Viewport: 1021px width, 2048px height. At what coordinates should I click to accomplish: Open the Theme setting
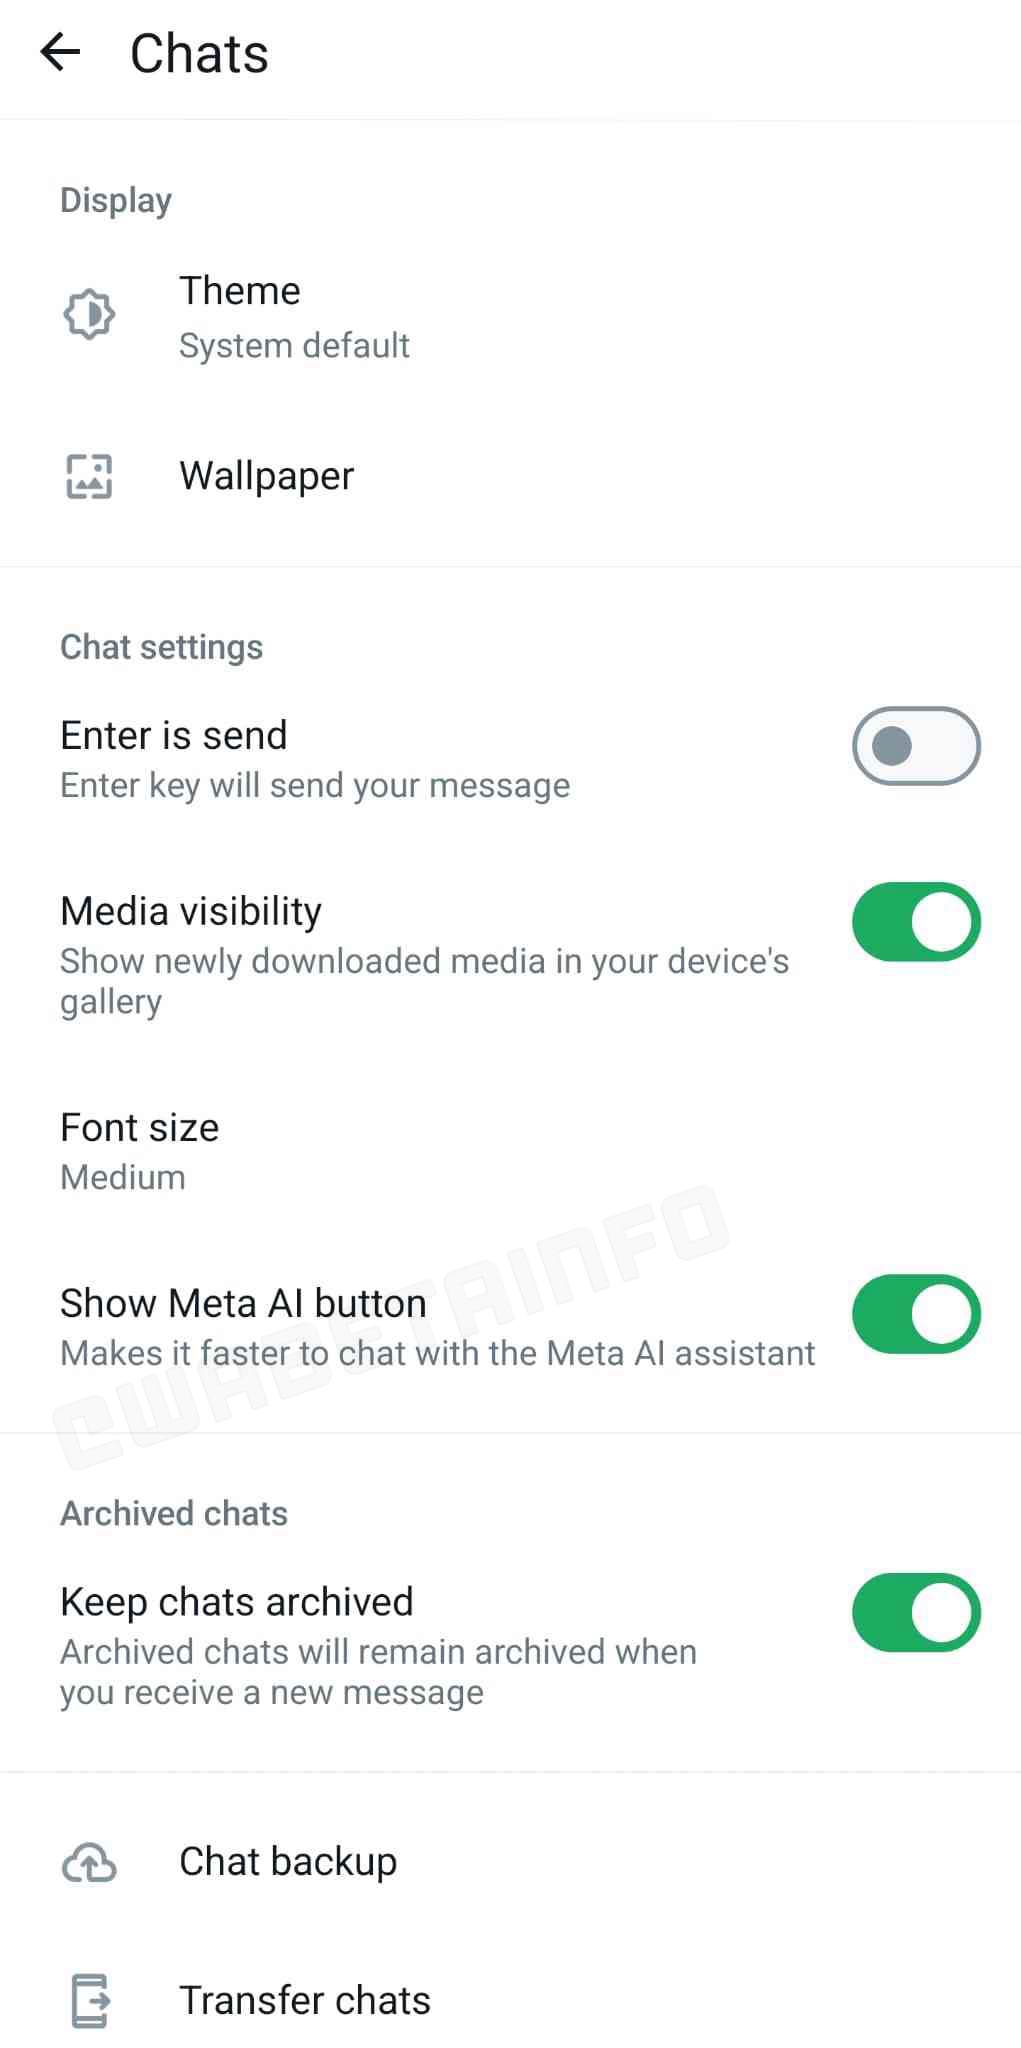510,316
